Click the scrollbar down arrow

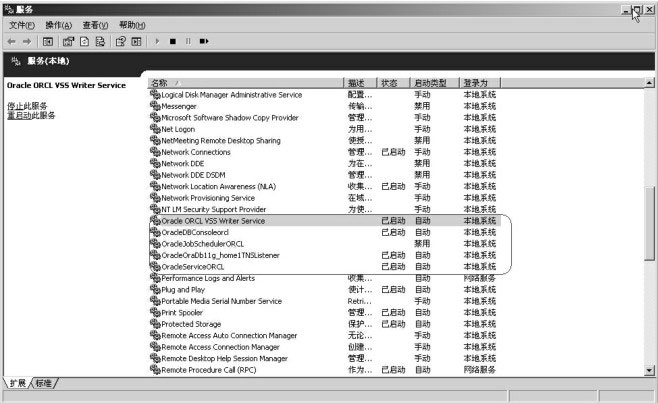coord(649,370)
